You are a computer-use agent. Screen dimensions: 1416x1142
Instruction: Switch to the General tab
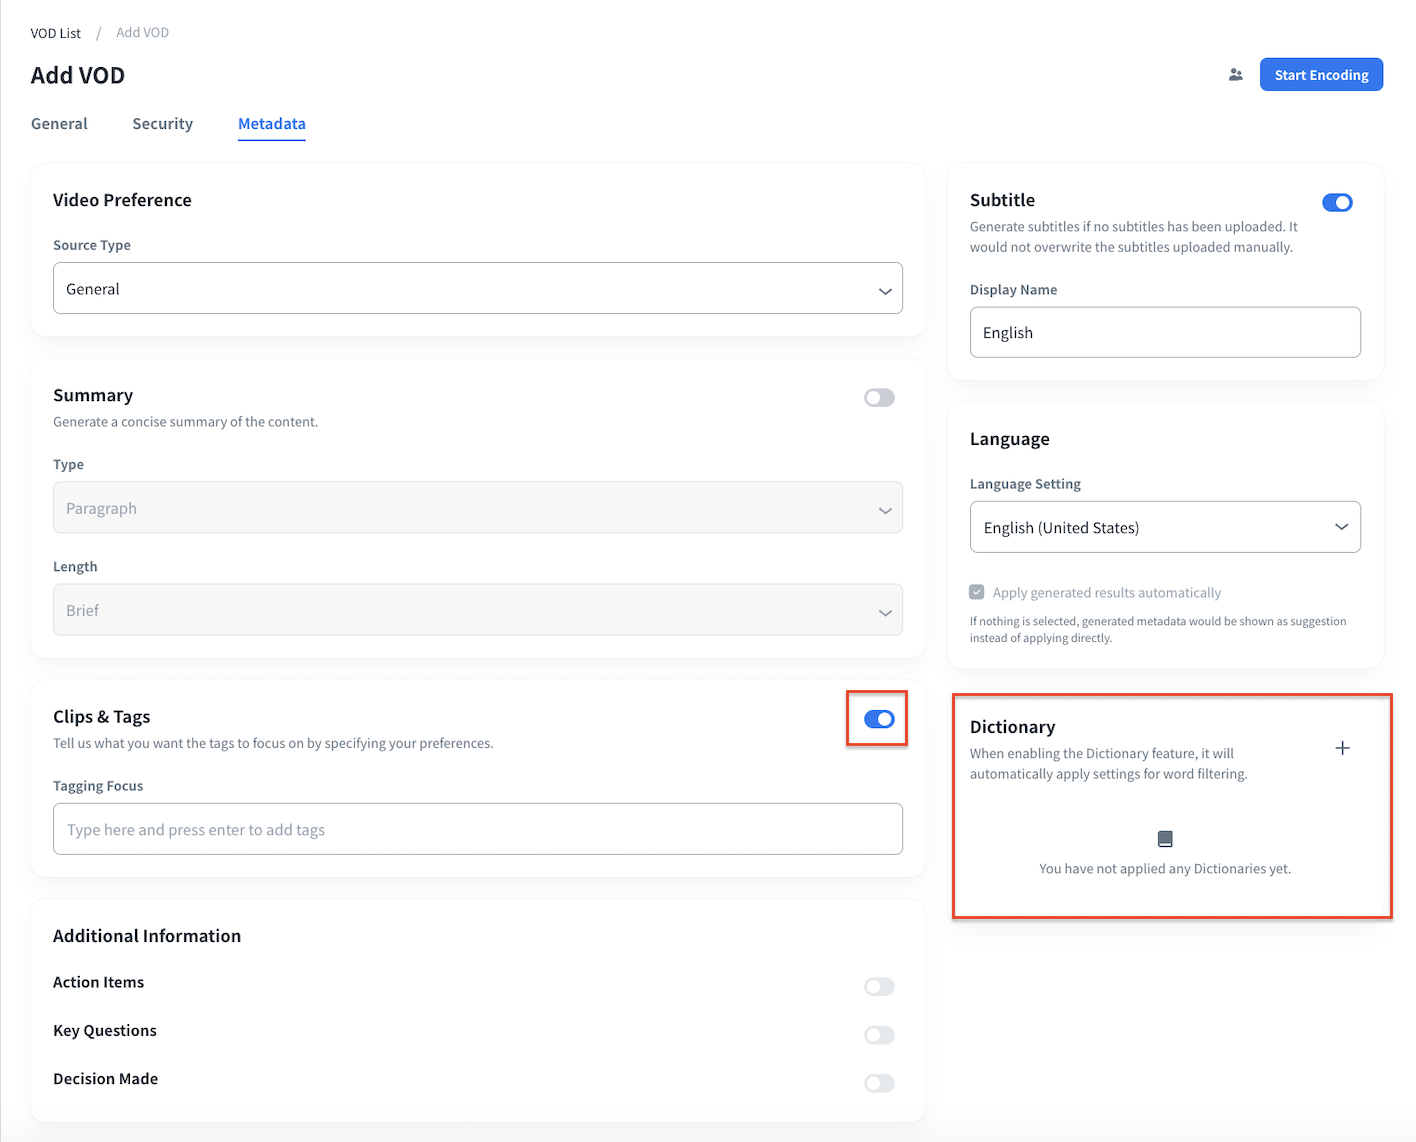[59, 124]
